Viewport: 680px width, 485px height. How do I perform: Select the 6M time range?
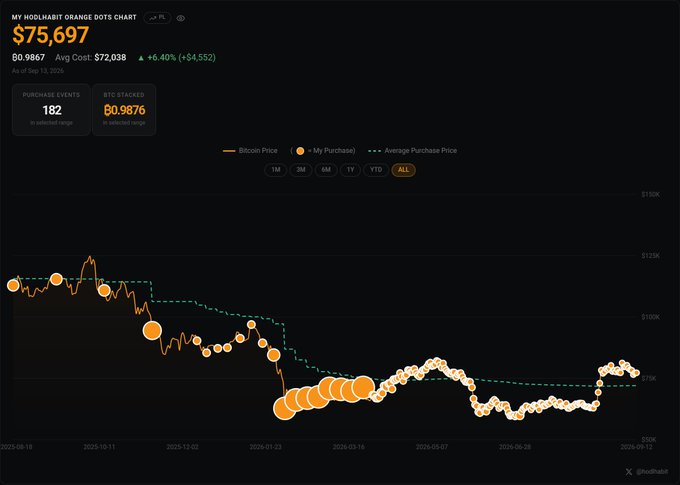click(326, 170)
